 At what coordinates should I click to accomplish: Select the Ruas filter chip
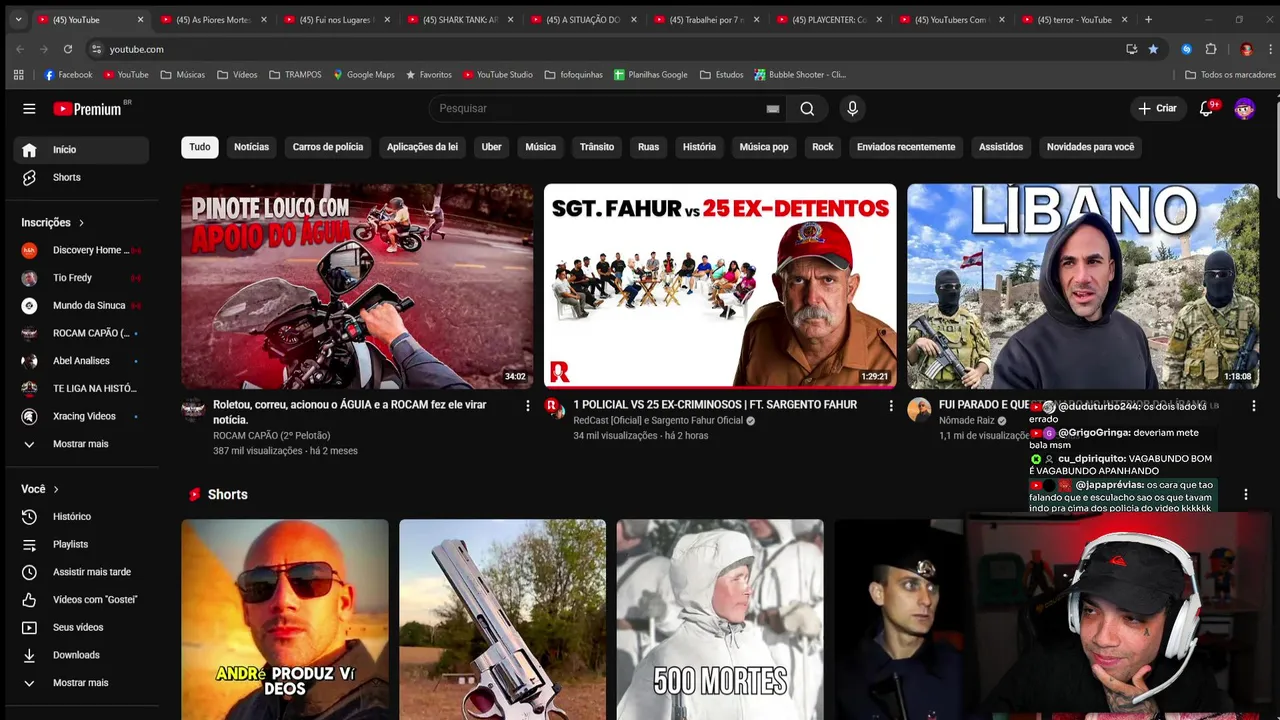point(648,147)
